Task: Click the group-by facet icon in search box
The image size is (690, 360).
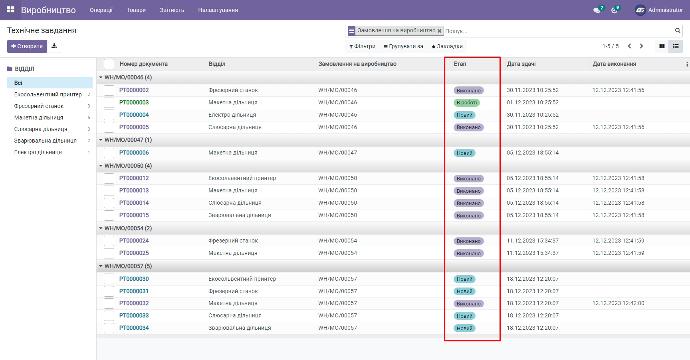Action: tap(351, 31)
